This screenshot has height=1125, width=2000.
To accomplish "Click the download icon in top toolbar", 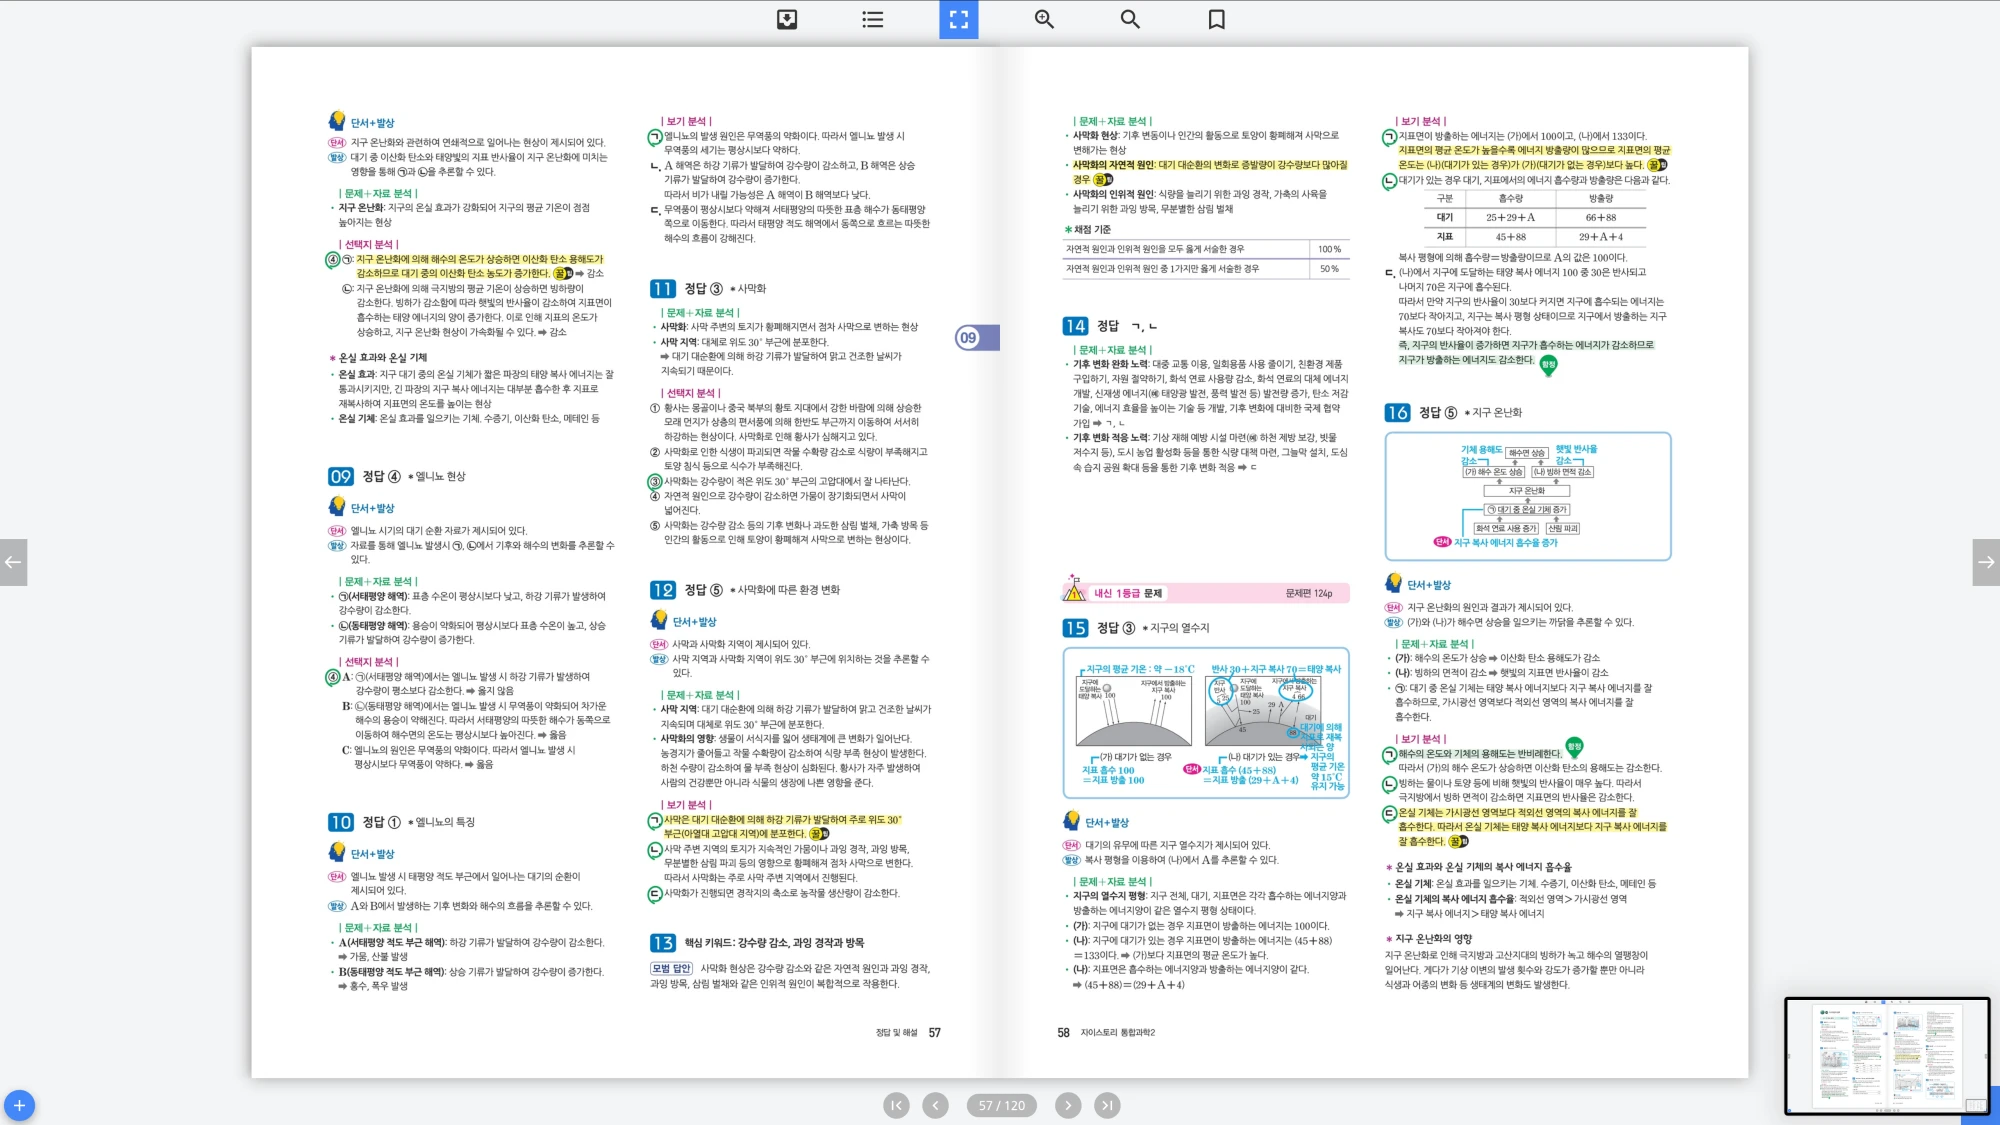I will point(787,19).
